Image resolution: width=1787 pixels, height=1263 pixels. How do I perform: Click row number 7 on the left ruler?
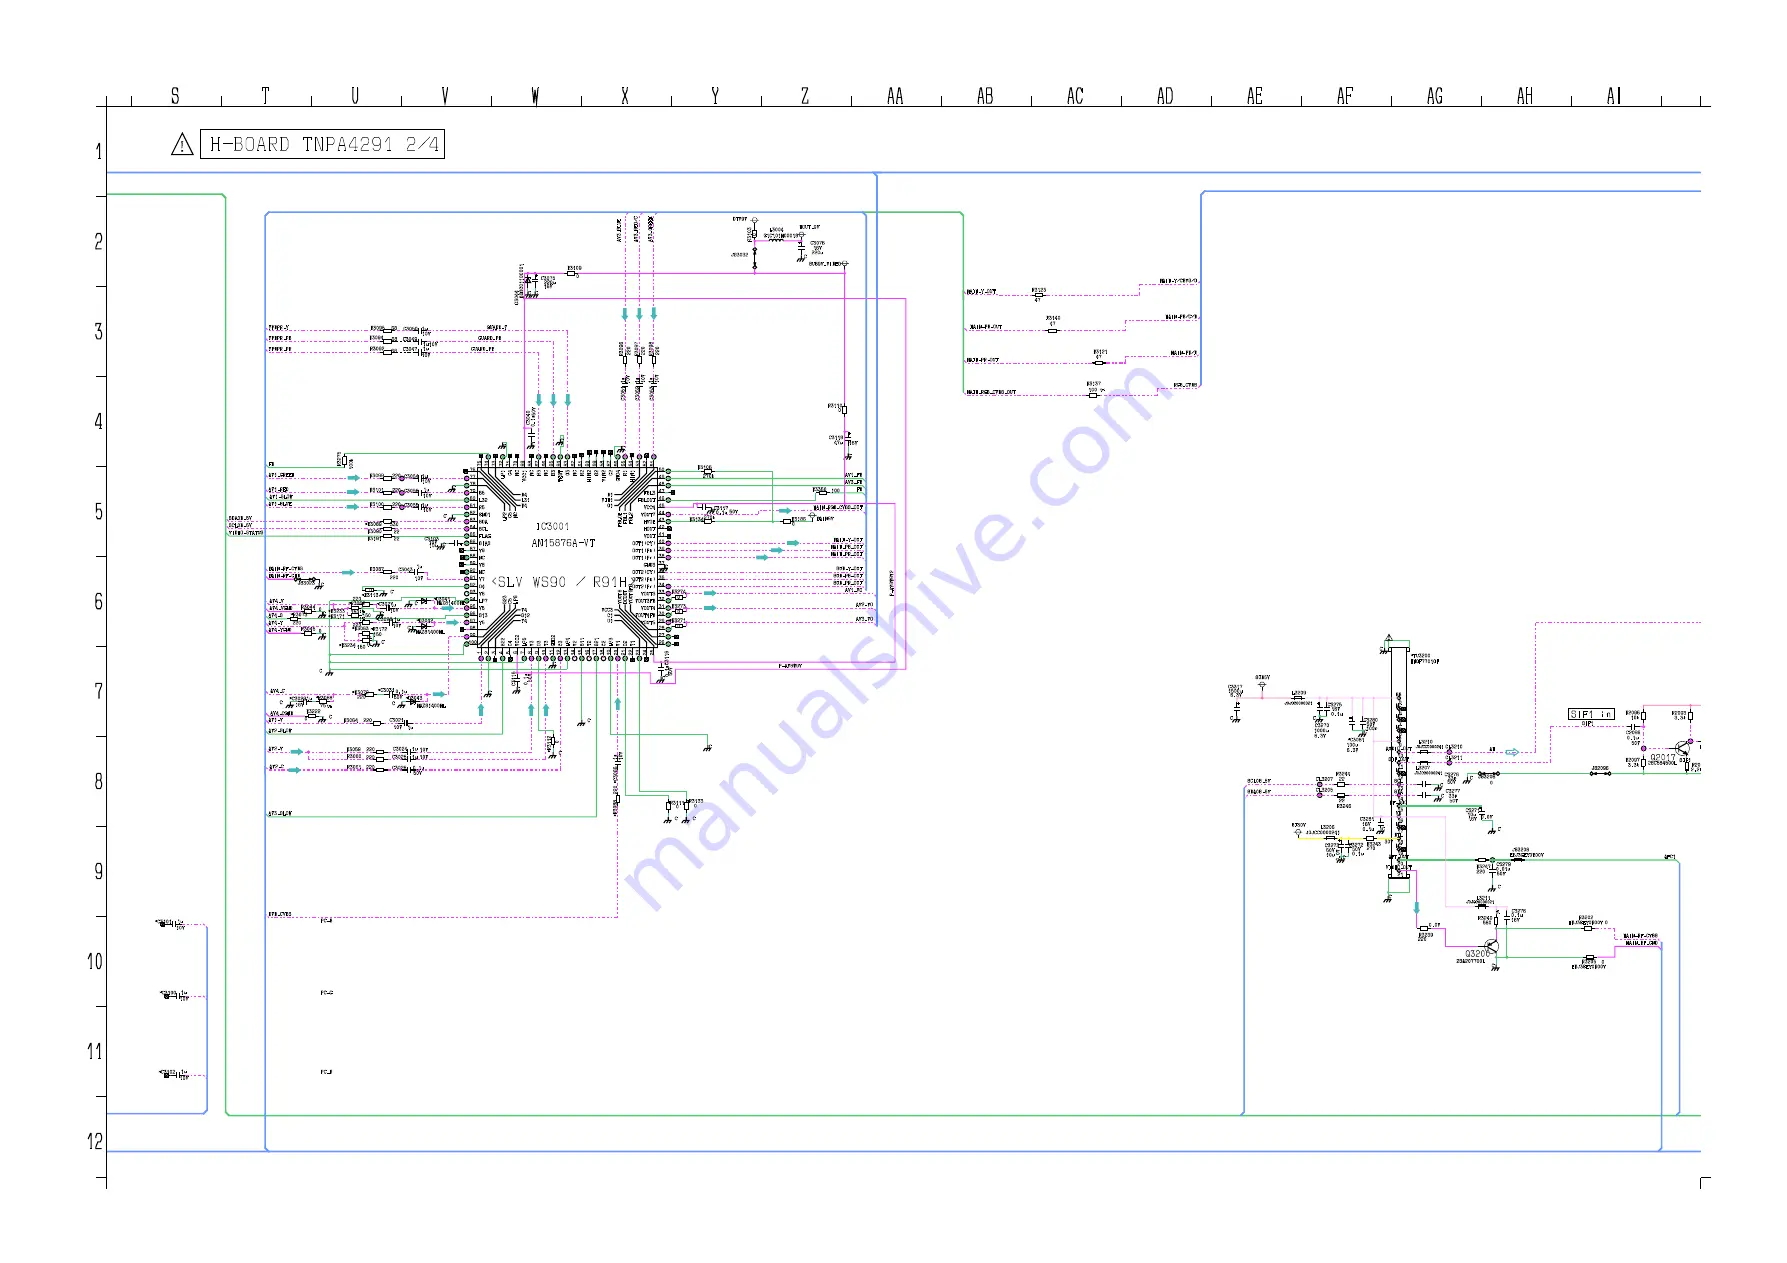(98, 692)
